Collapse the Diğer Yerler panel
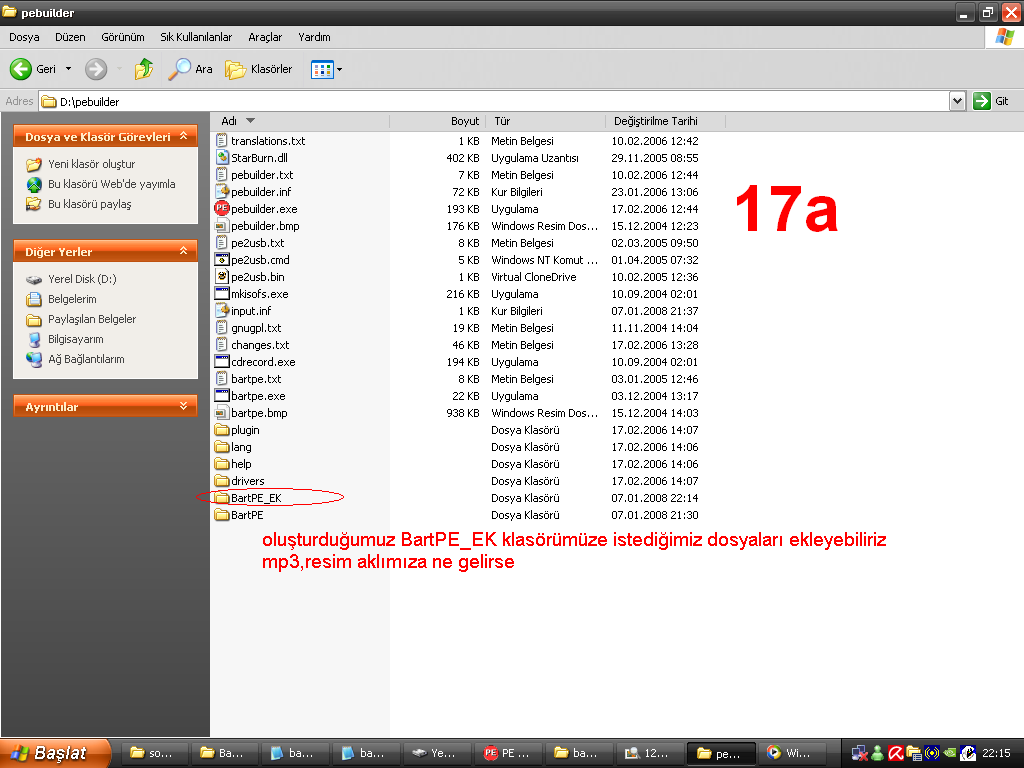The width and height of the screenshot is (1024, 768). [184, 251]
